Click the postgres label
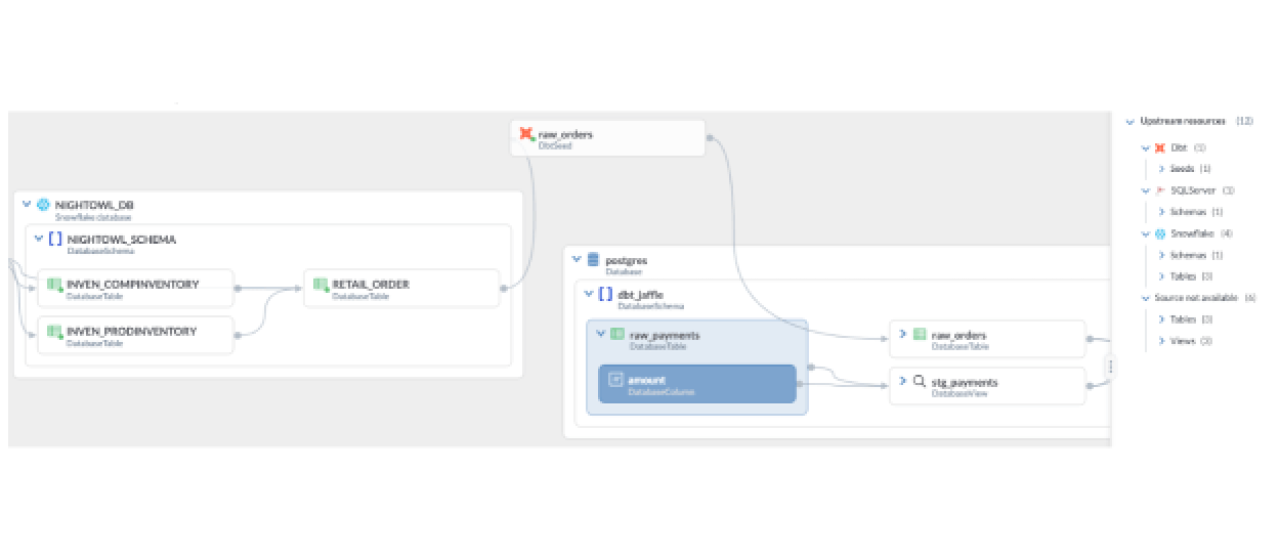This screenshot has height=557, width=1280. (x=626, y=260)
